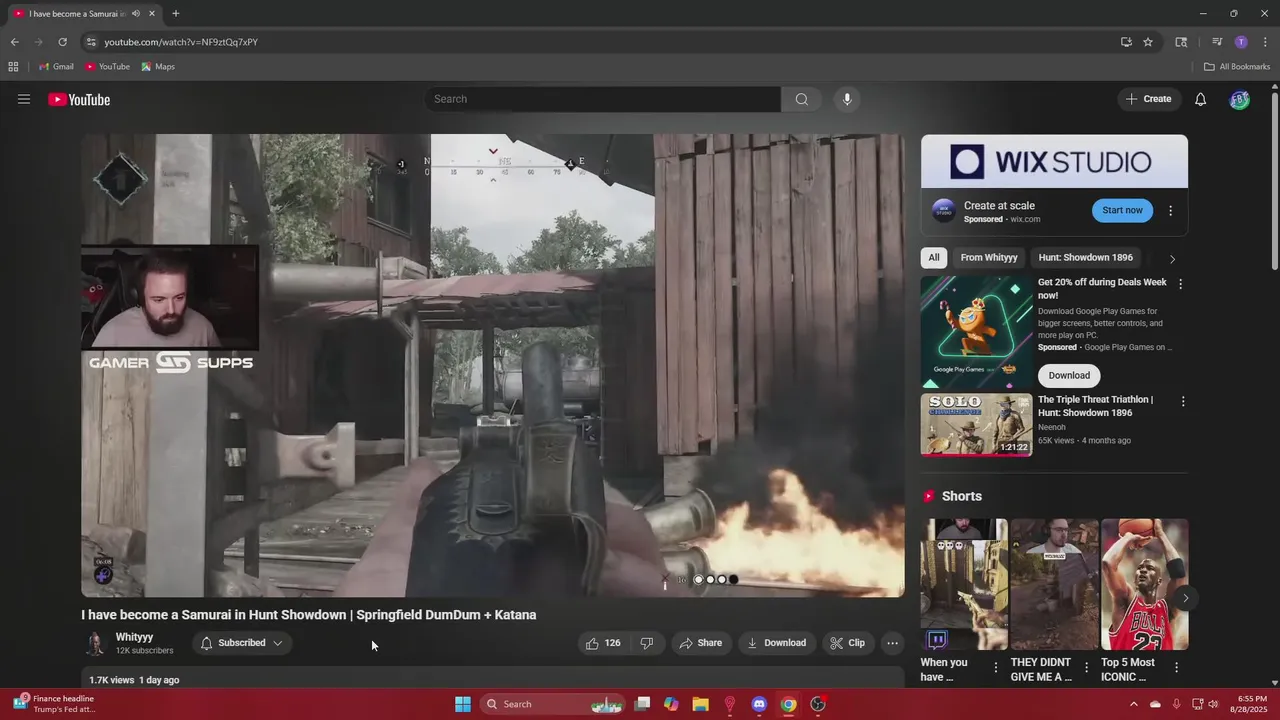Open Chrome profile T avatar
The image size is (1280, 720).
click(x=1241, y=42)
